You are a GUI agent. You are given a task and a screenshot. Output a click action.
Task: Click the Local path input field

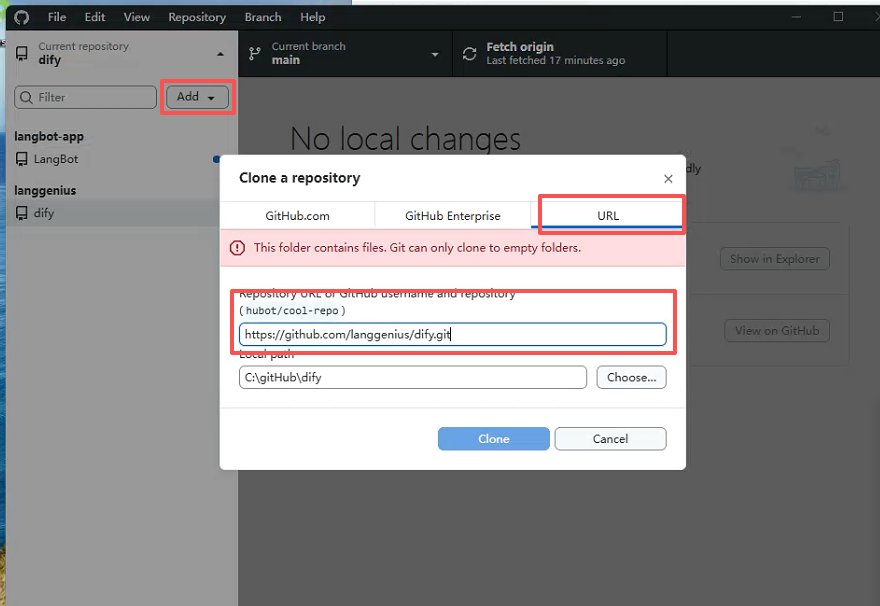[x=412, y=377]
